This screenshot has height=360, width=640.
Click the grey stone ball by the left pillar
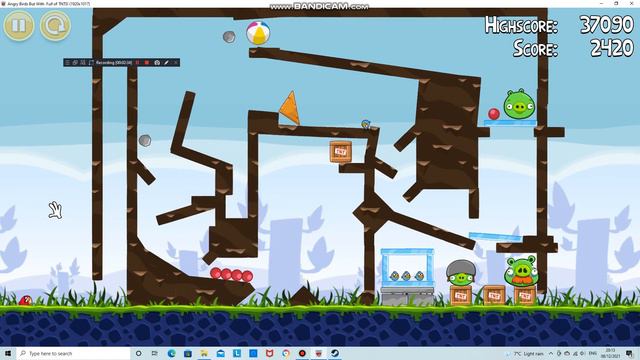(145, 141)
